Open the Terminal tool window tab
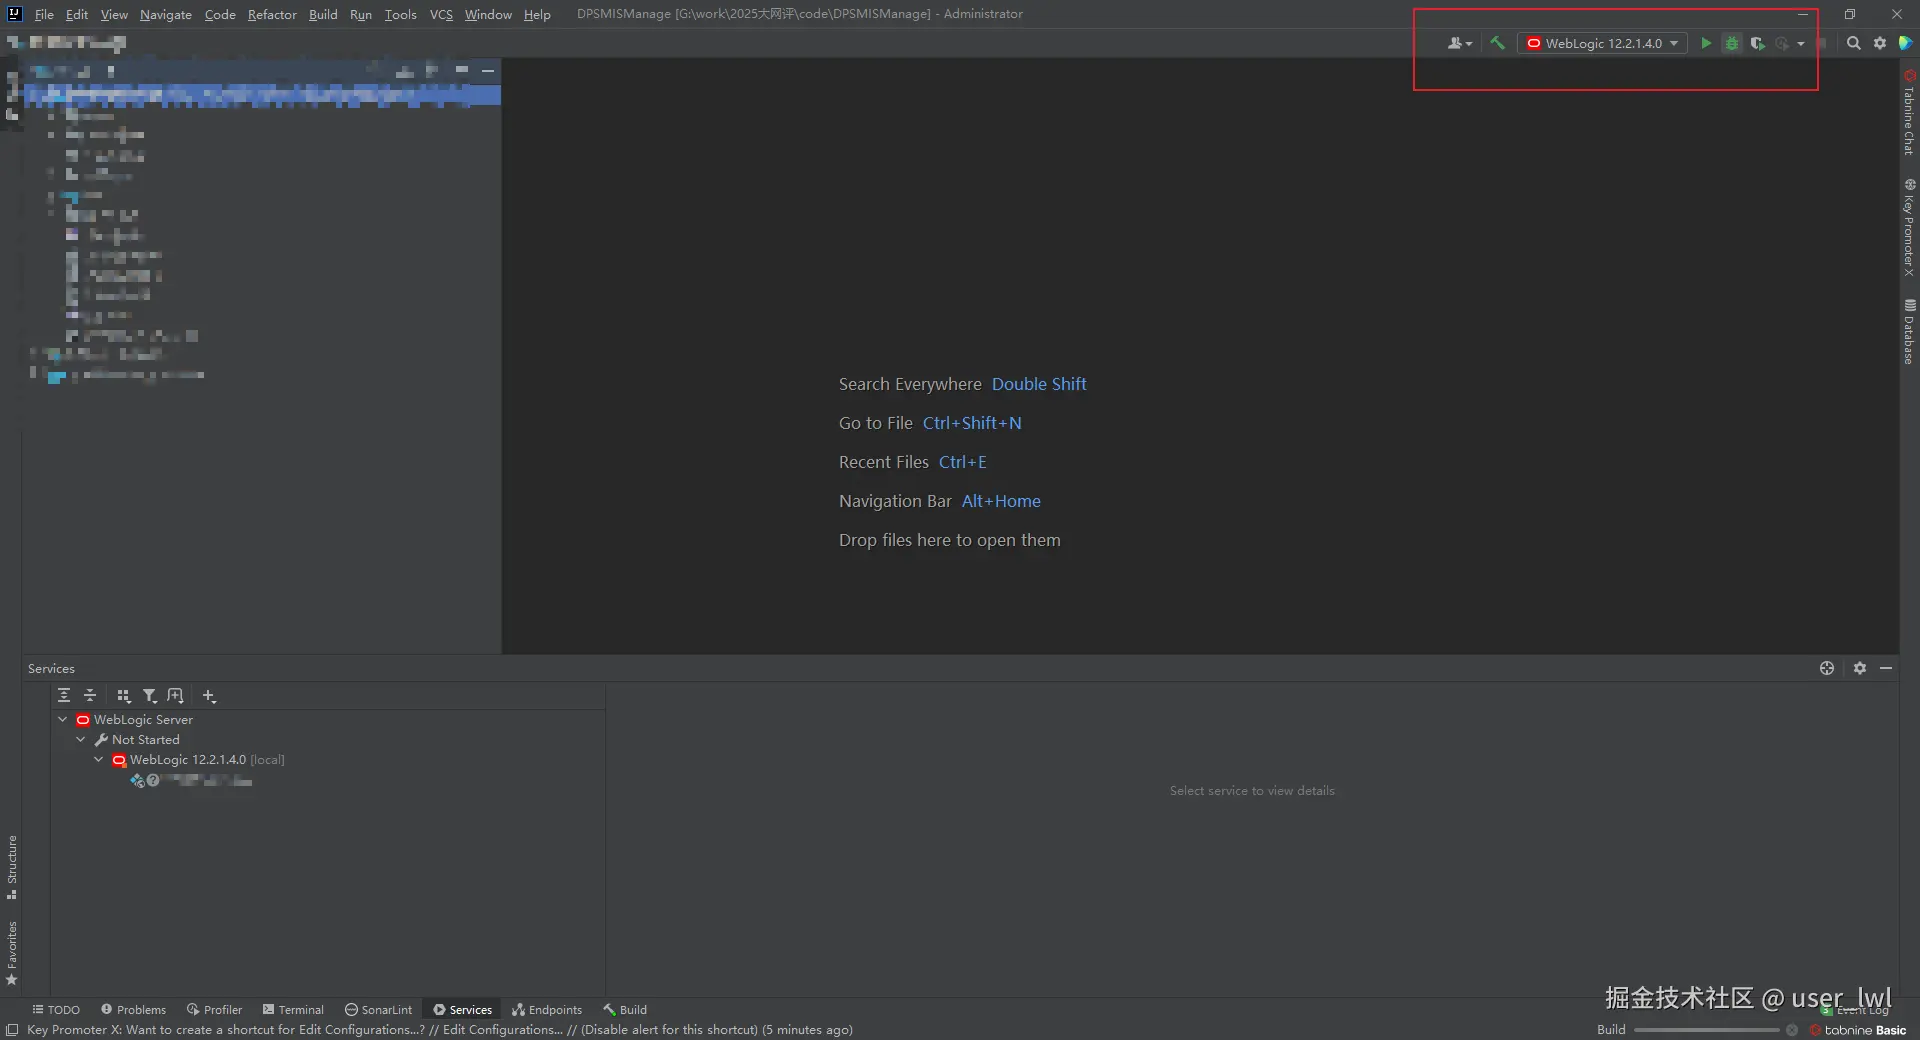The height and width of the screenshot is (1040, 1920). click(x=293, y=1009)
